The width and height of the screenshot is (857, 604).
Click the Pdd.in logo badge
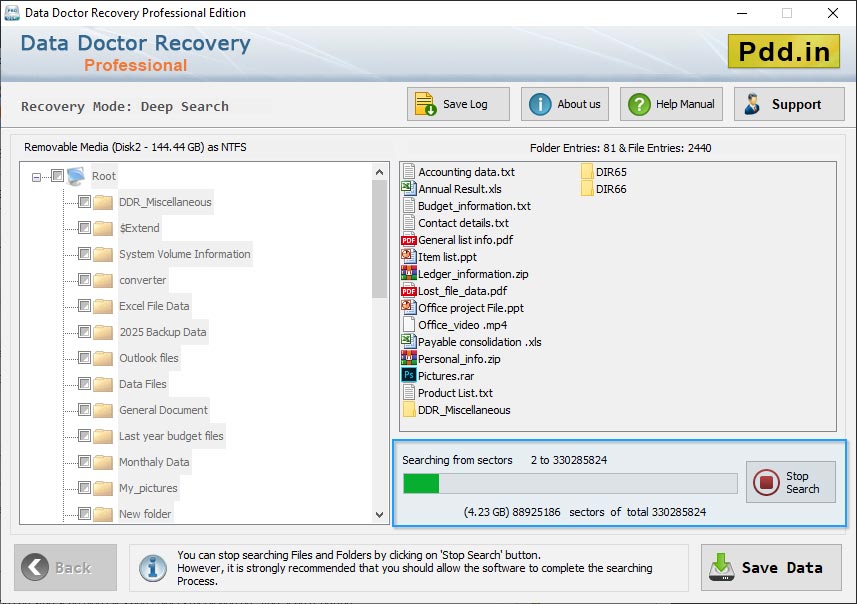(x=784, y=51)
